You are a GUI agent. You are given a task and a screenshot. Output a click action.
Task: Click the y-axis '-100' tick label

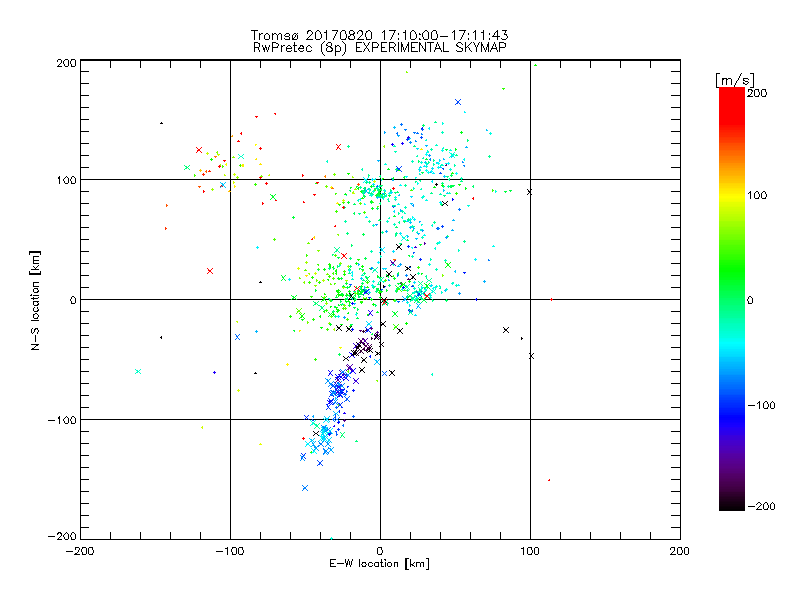click(62, 420)
